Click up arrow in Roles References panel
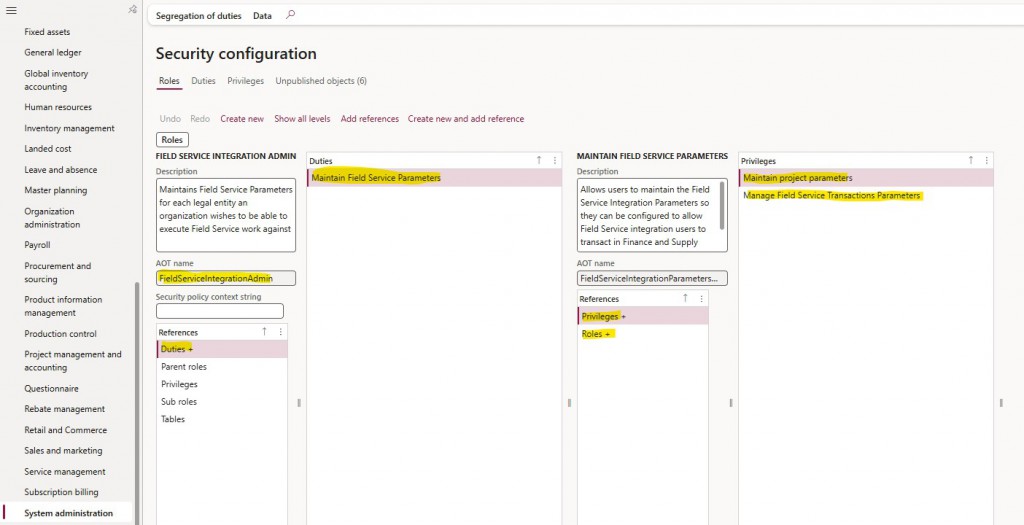The height and width of the screenshot is (525, 1024). (264, 332)
